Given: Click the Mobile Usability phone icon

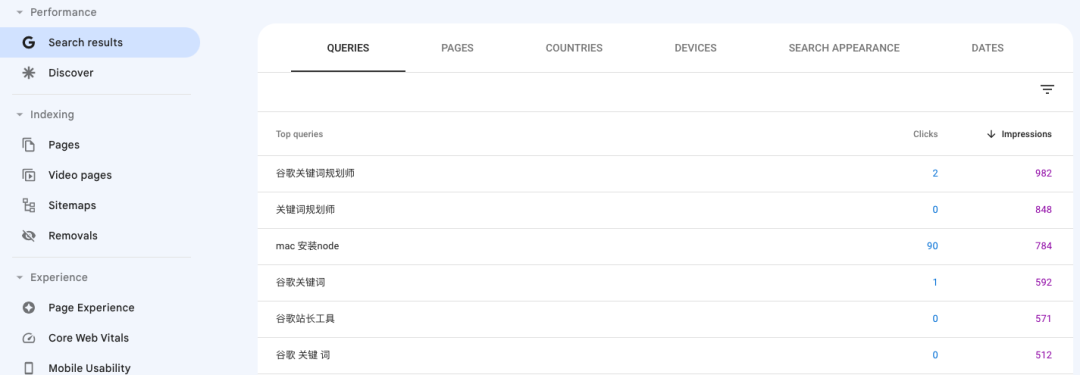Looking at the screenshot, I should pyautogui.click(x=28, y=368).
